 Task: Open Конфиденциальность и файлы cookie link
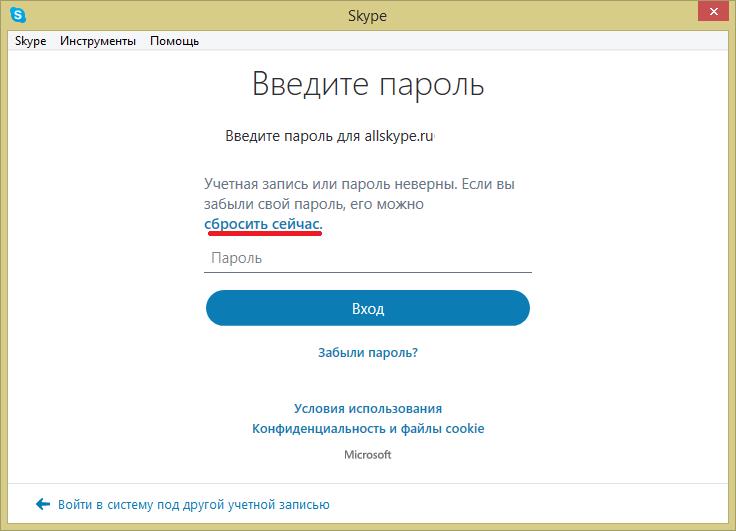(x=368, y=428)
